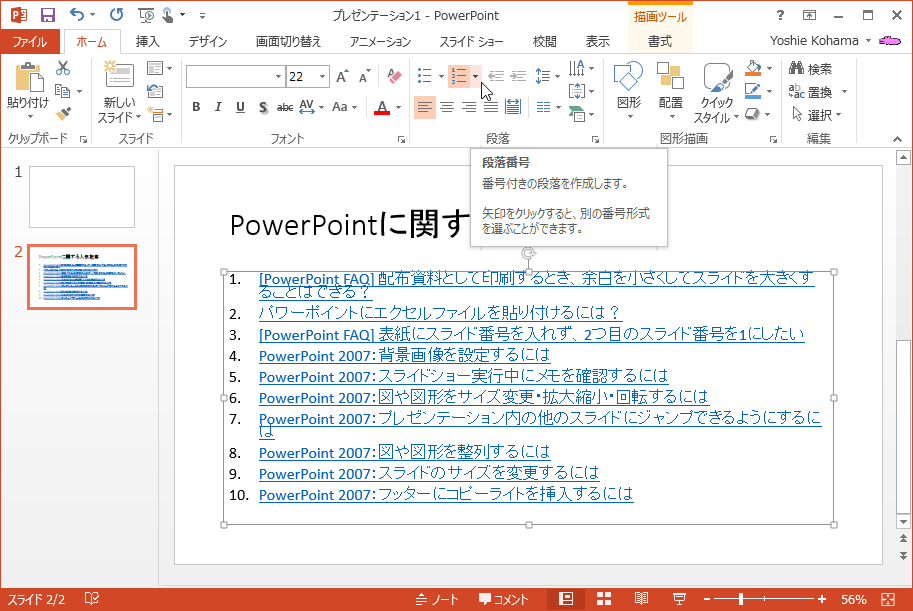Toggle Strikethrough (abc) formatting
The width and height of the screenshot is (913, 611).
point(285,107)
